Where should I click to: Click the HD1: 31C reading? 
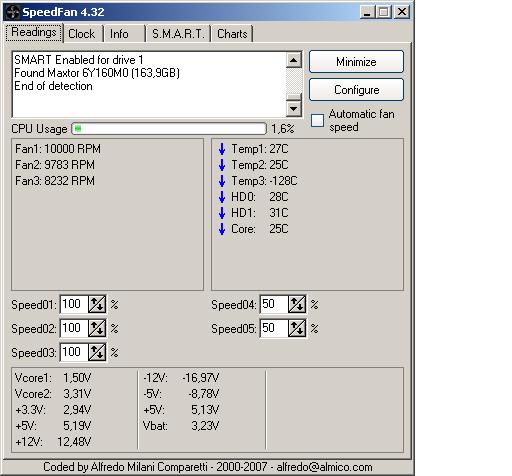(260, 213)
